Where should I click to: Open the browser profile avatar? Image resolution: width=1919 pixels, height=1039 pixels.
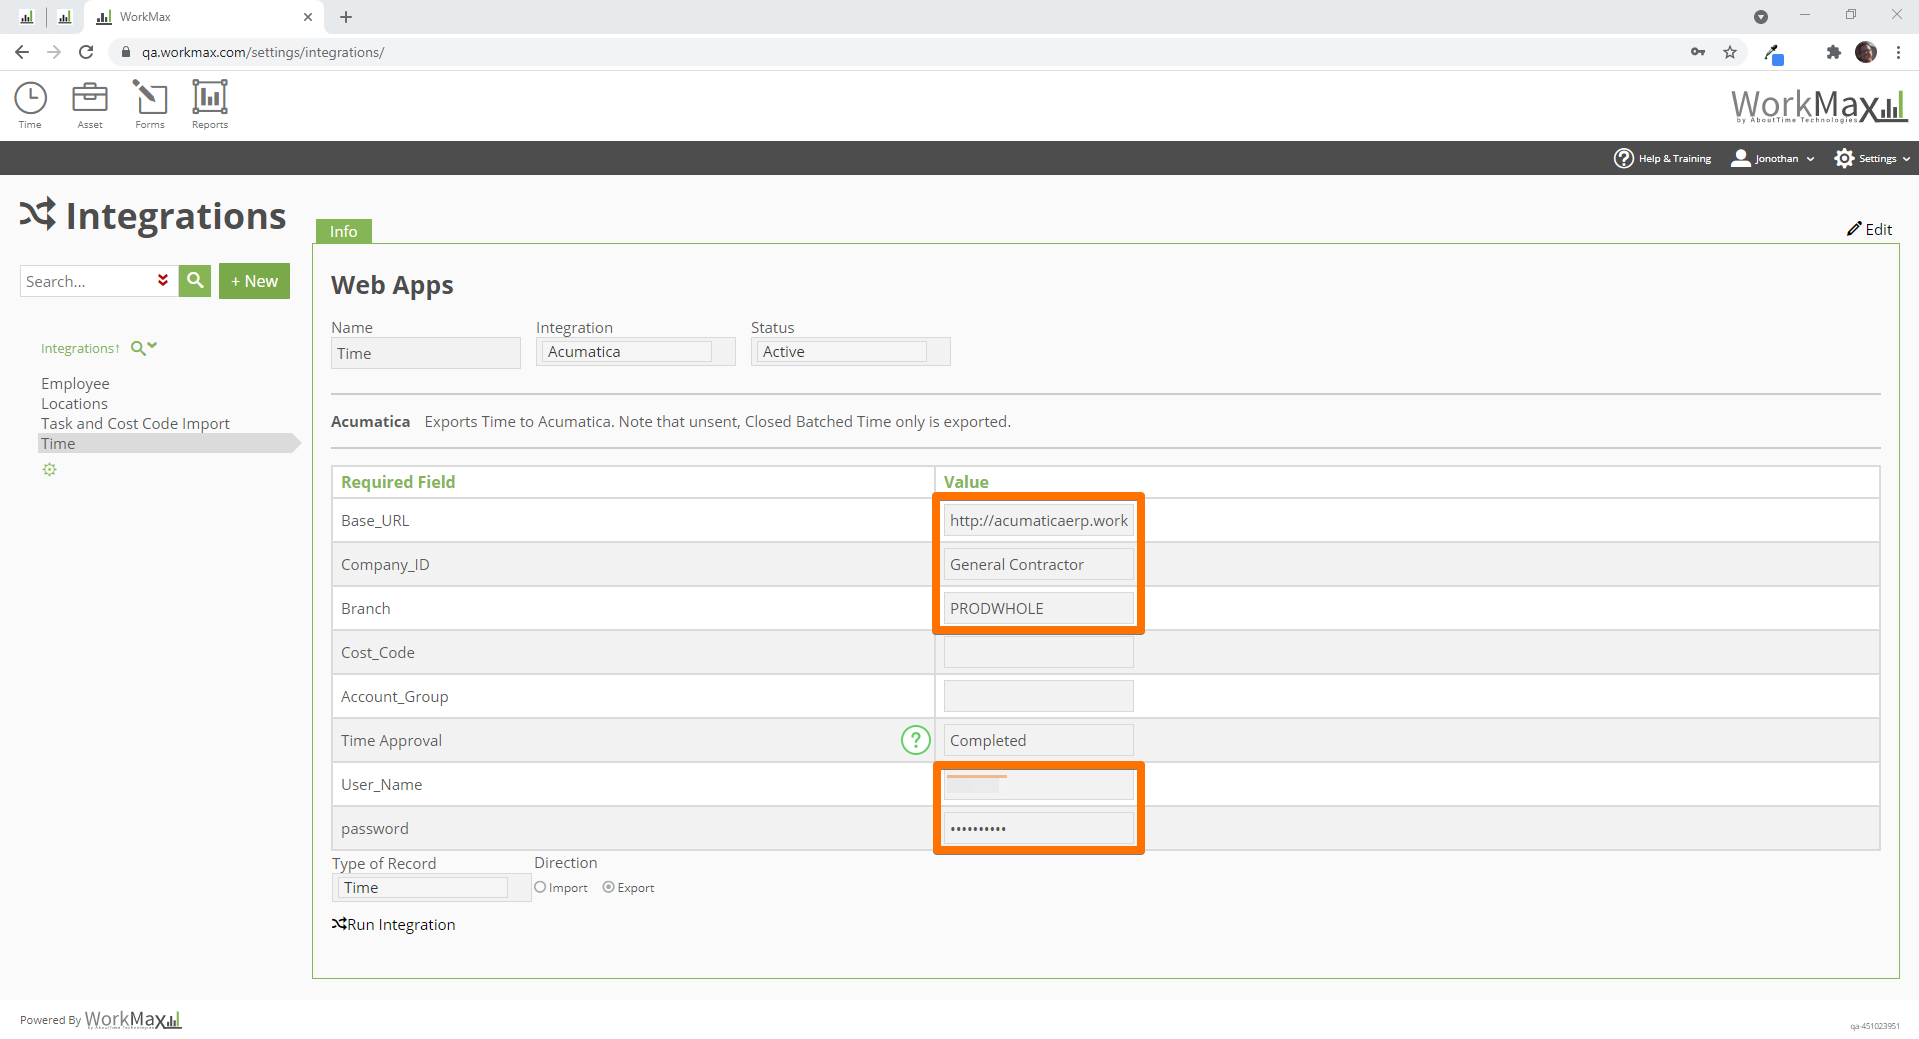(x=1866, y=52)
